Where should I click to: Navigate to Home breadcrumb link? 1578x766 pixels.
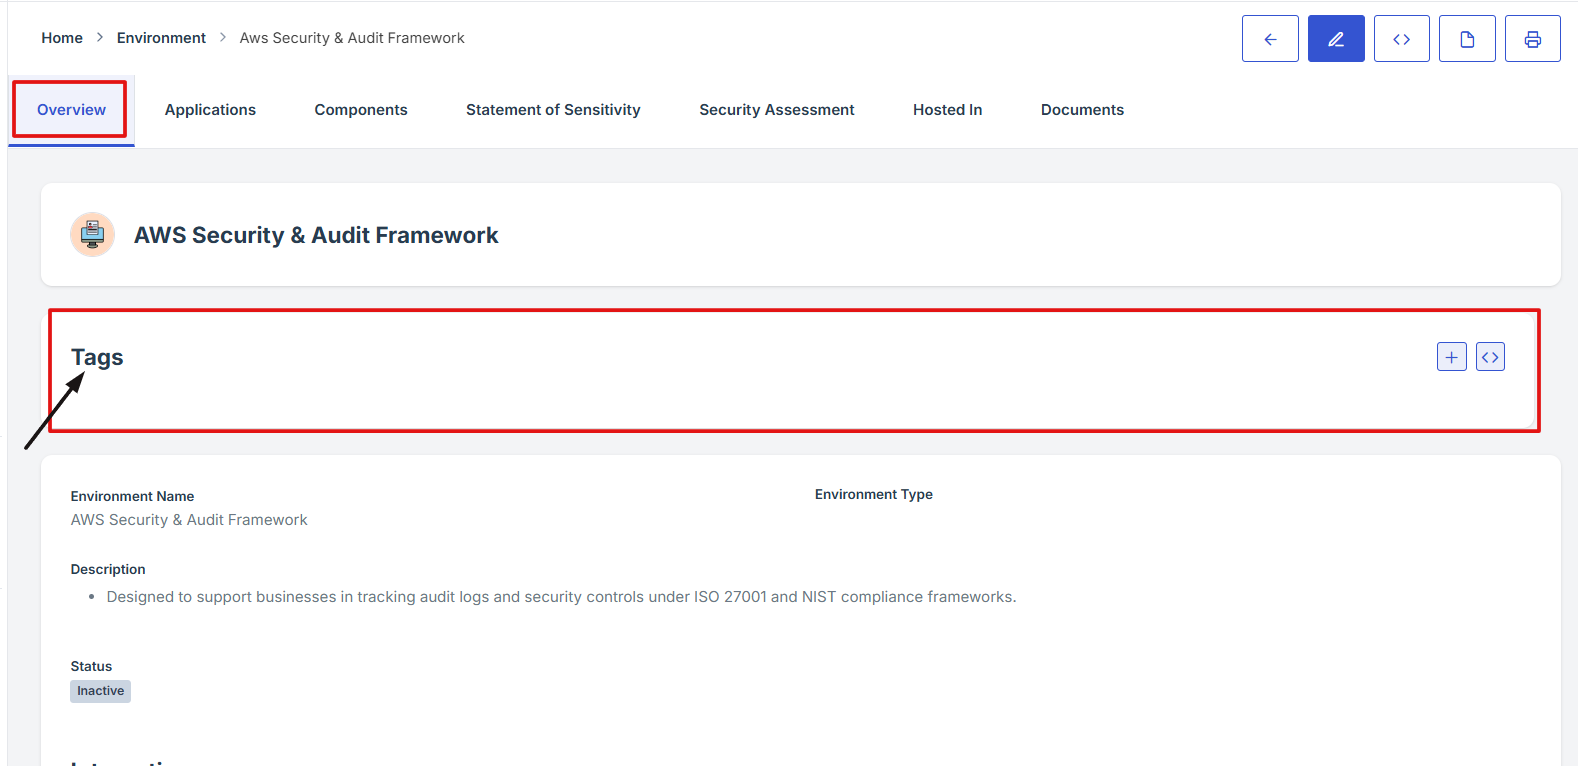(x=62, y=38)
